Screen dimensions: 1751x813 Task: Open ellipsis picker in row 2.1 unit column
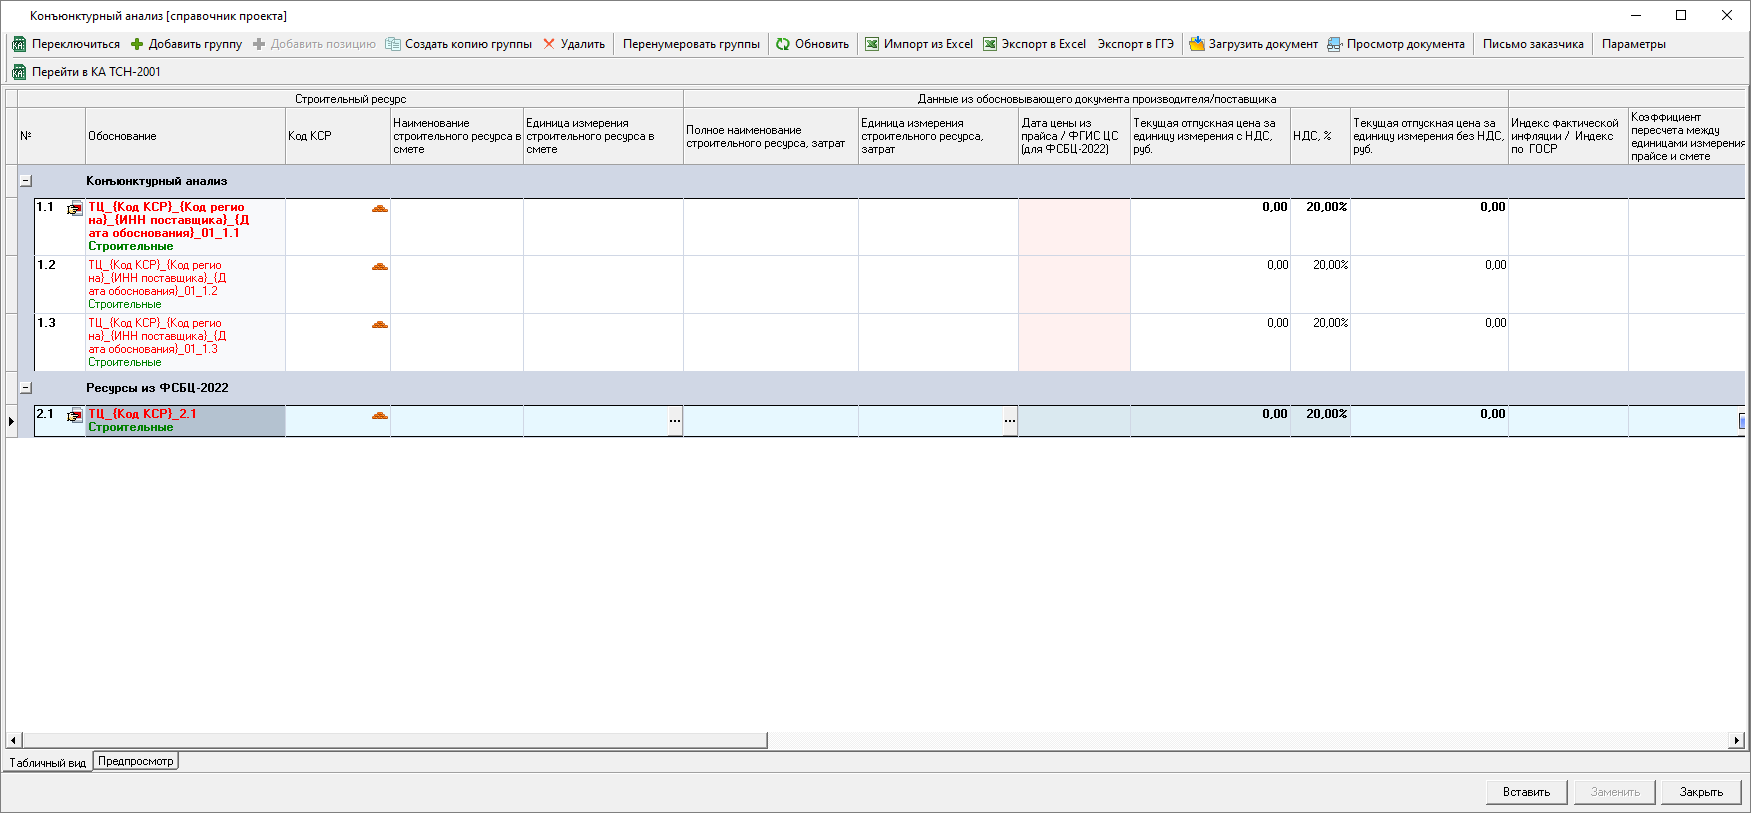pos(675,421)
